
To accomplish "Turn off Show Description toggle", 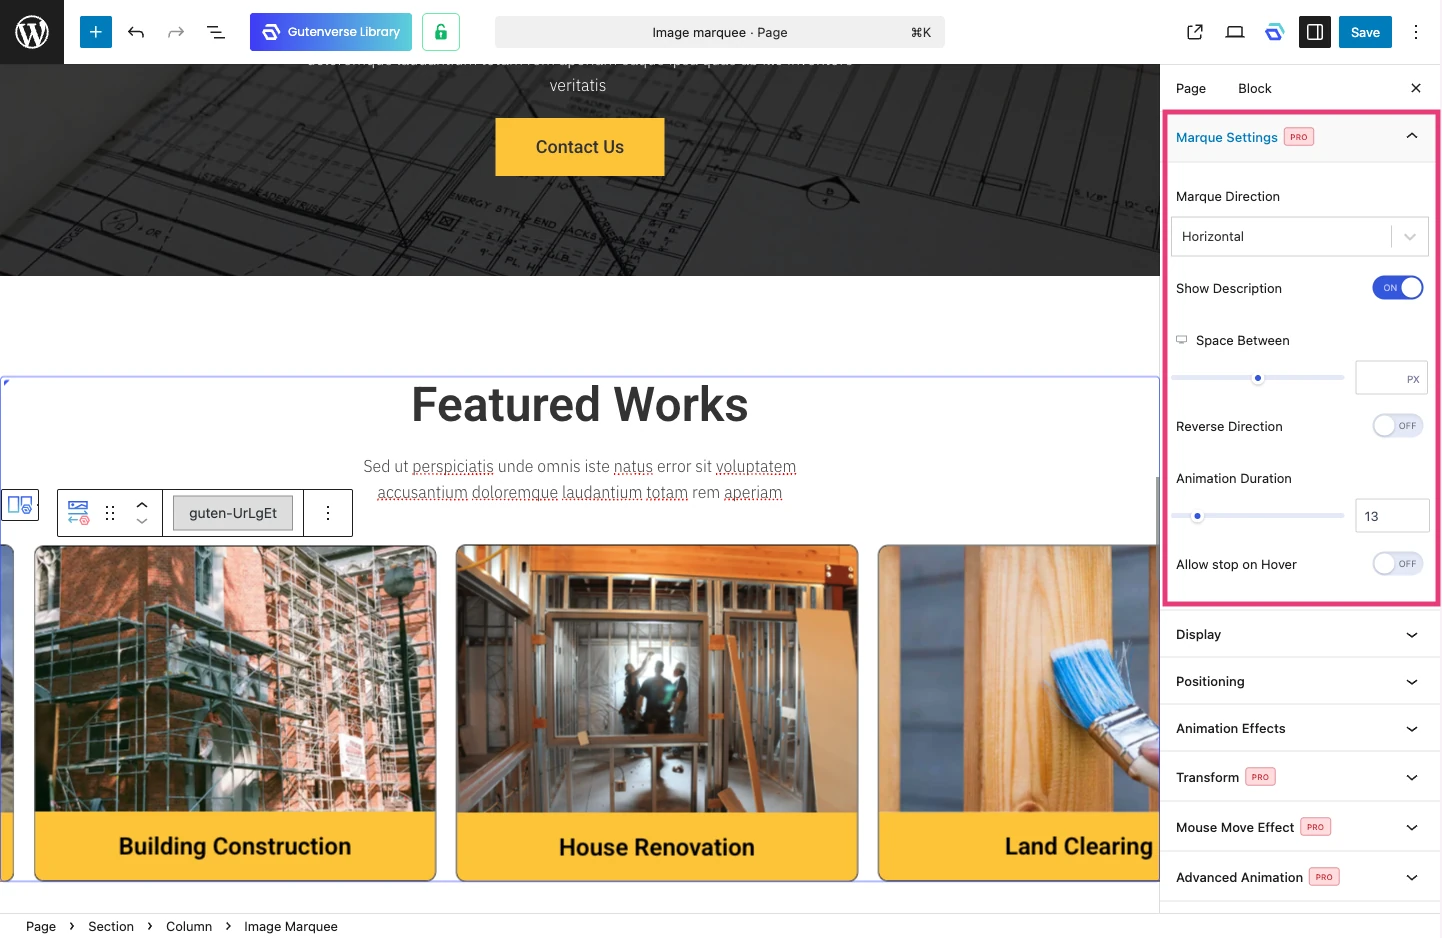I will (x=1397, y=288).
